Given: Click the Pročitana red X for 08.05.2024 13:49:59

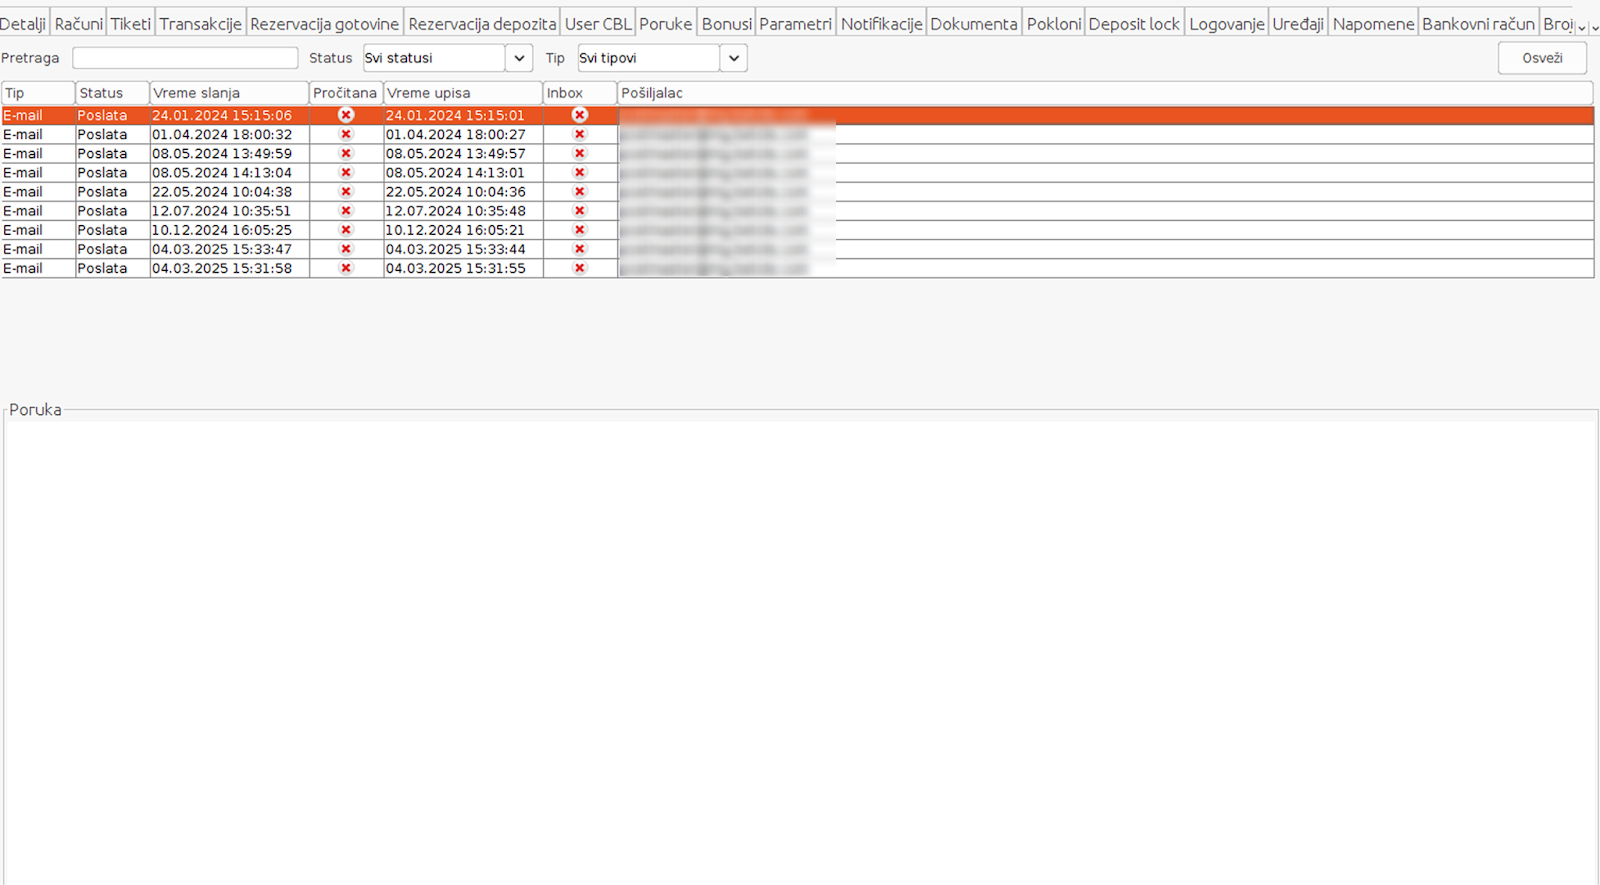Looking at the screenshot, I should pyautogui.click(x=346, y=153).
